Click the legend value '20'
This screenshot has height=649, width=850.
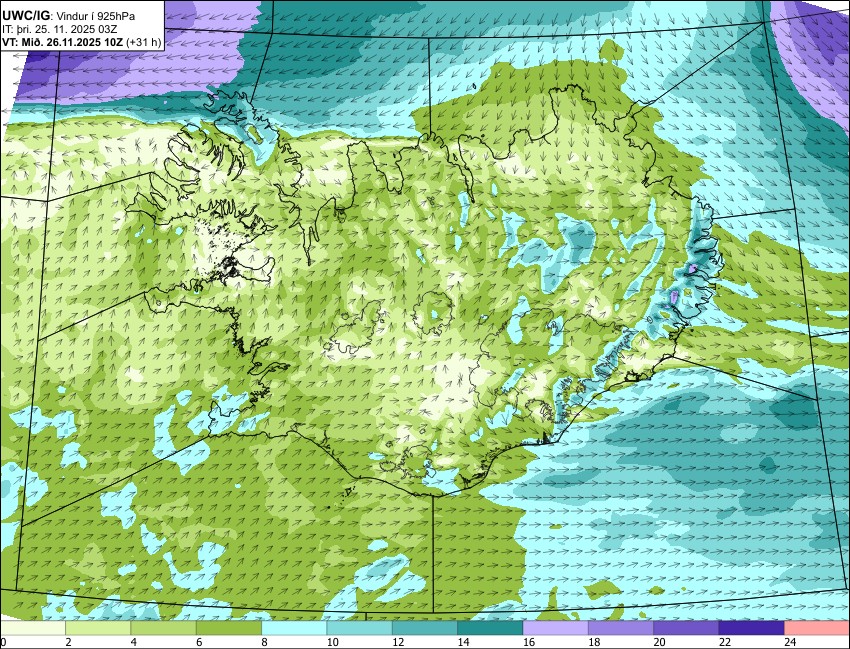(x=660, y=642)
